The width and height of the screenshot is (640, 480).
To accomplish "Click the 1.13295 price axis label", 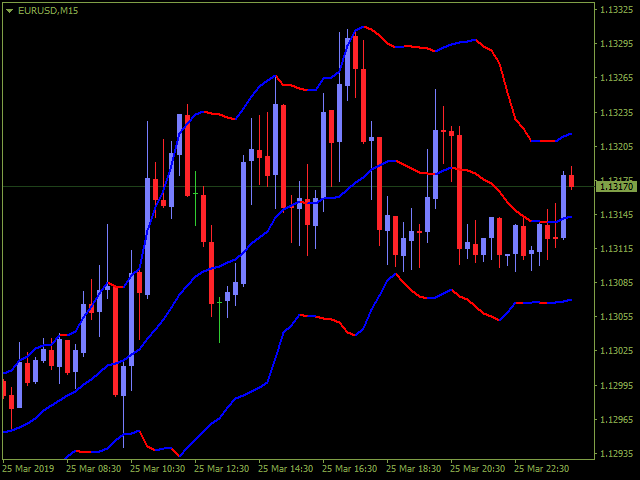I will point(616,43).
